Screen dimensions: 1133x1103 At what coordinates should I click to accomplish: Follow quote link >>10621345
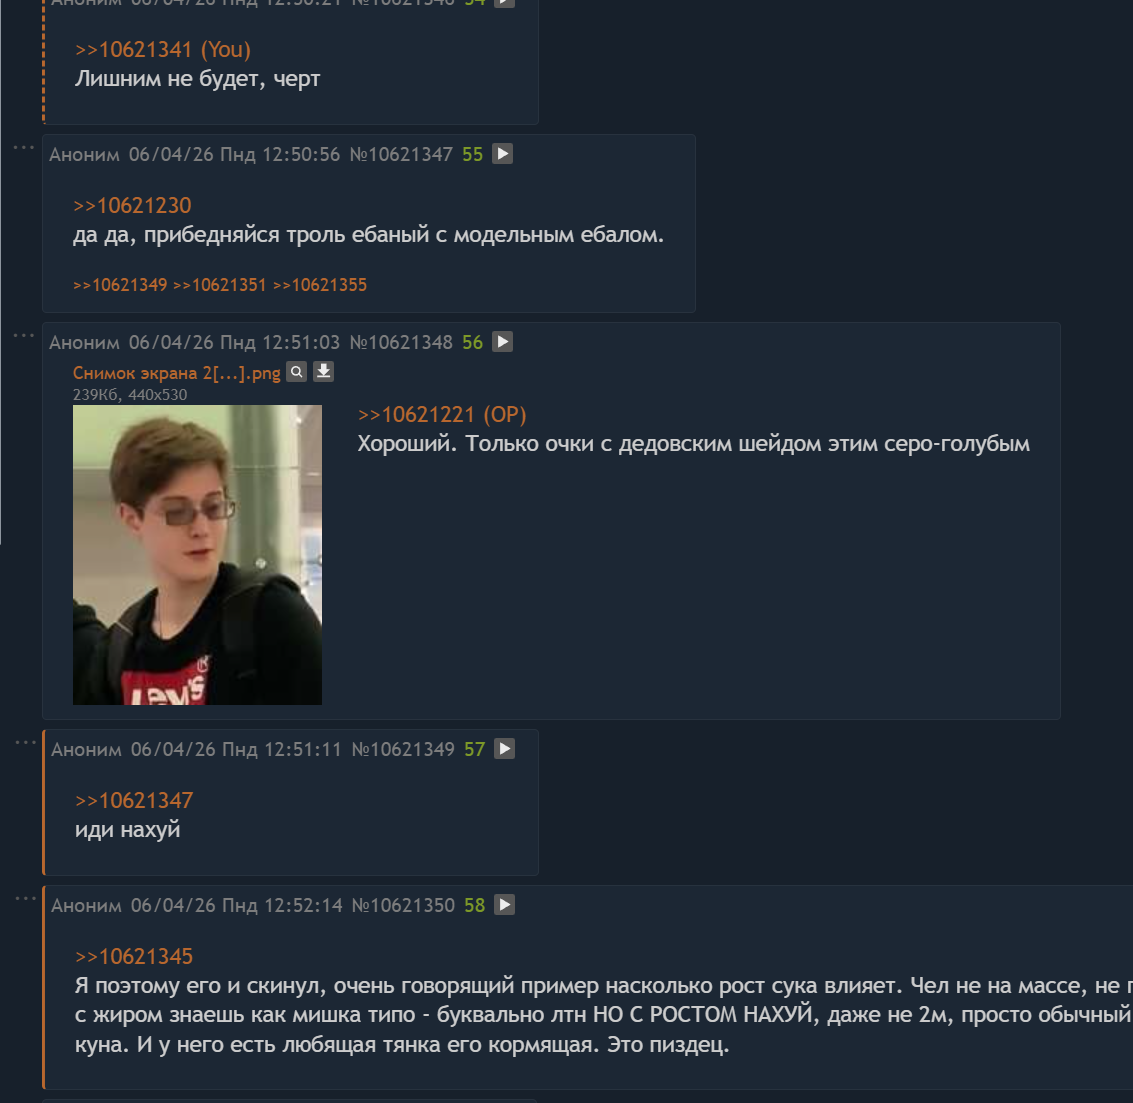click(x=134, y=957)
